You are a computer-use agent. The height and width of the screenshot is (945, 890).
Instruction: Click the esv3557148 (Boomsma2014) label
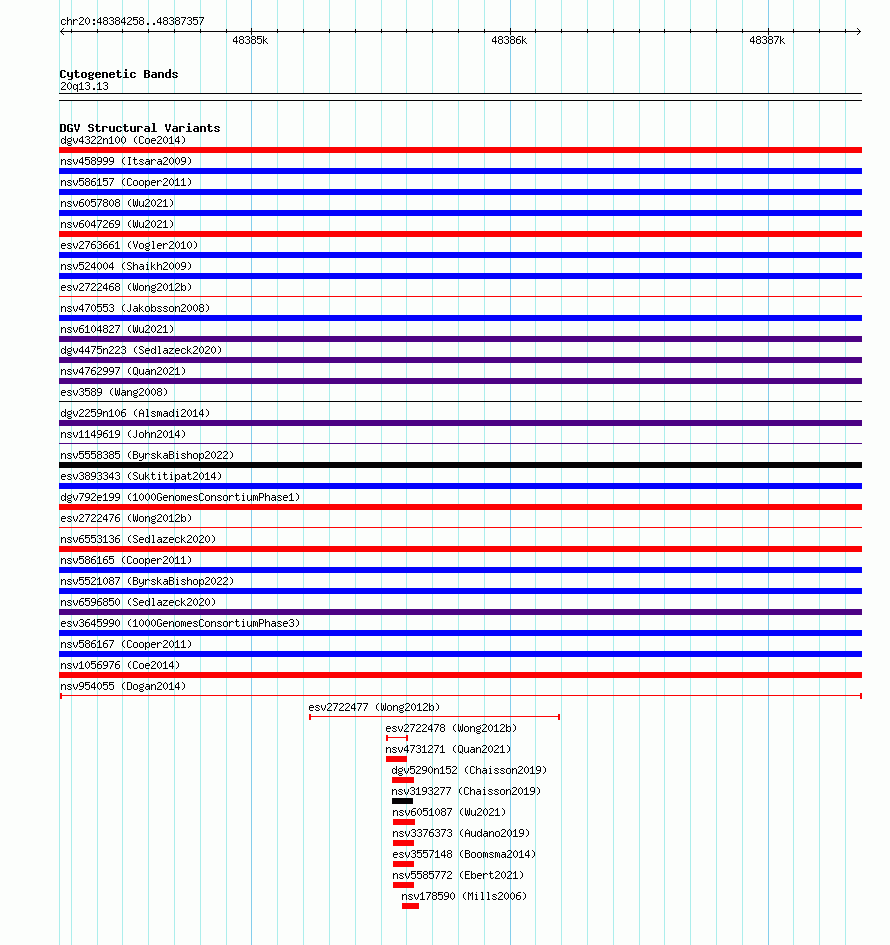465,855
